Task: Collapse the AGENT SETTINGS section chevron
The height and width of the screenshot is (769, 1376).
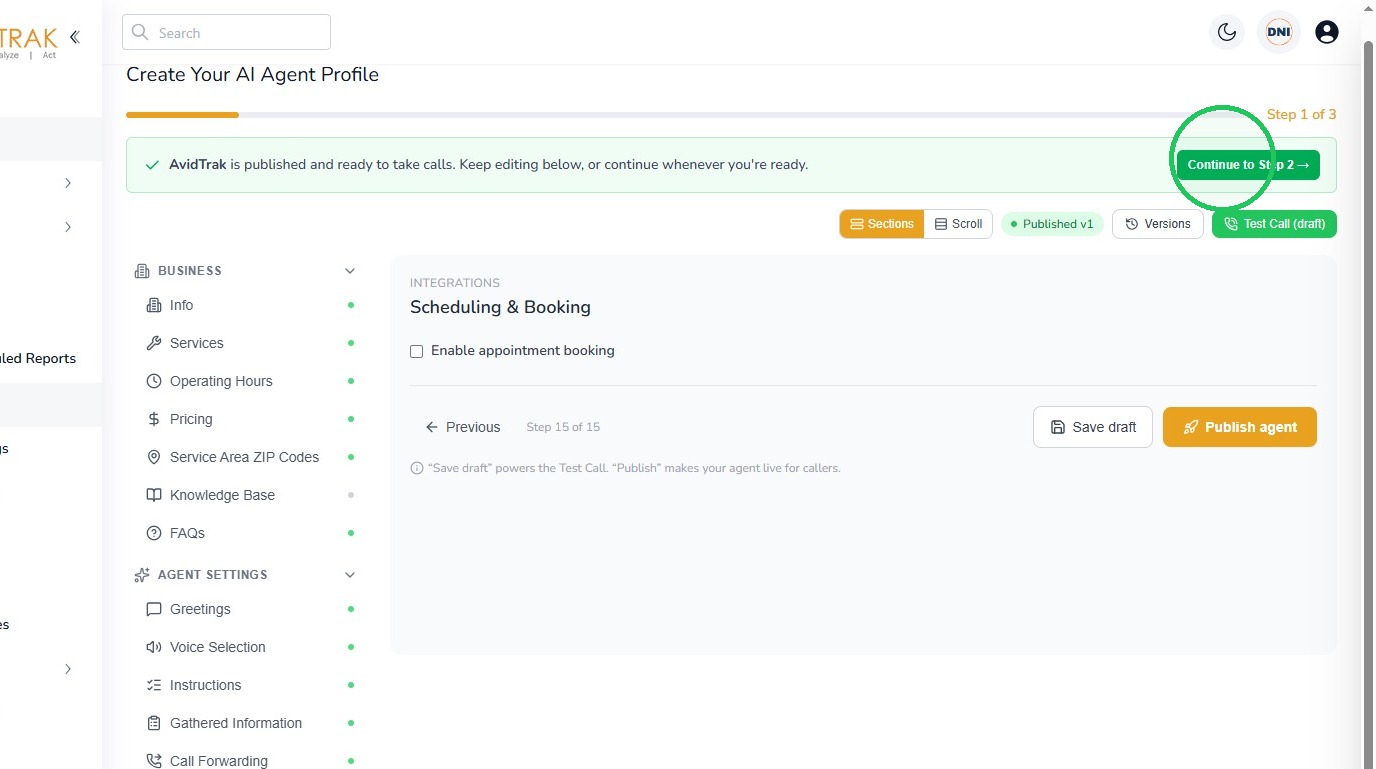Action: (x=350, y=575)
